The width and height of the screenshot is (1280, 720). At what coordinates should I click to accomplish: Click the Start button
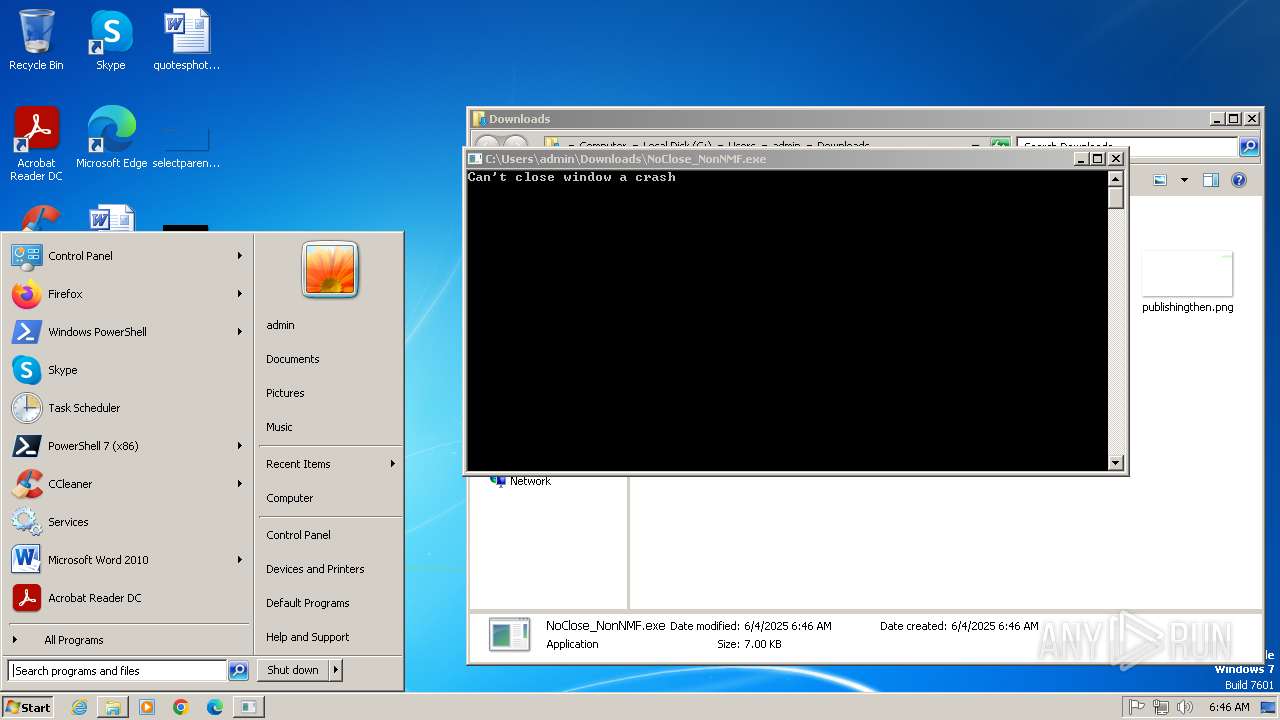click(x=28, y=707)
